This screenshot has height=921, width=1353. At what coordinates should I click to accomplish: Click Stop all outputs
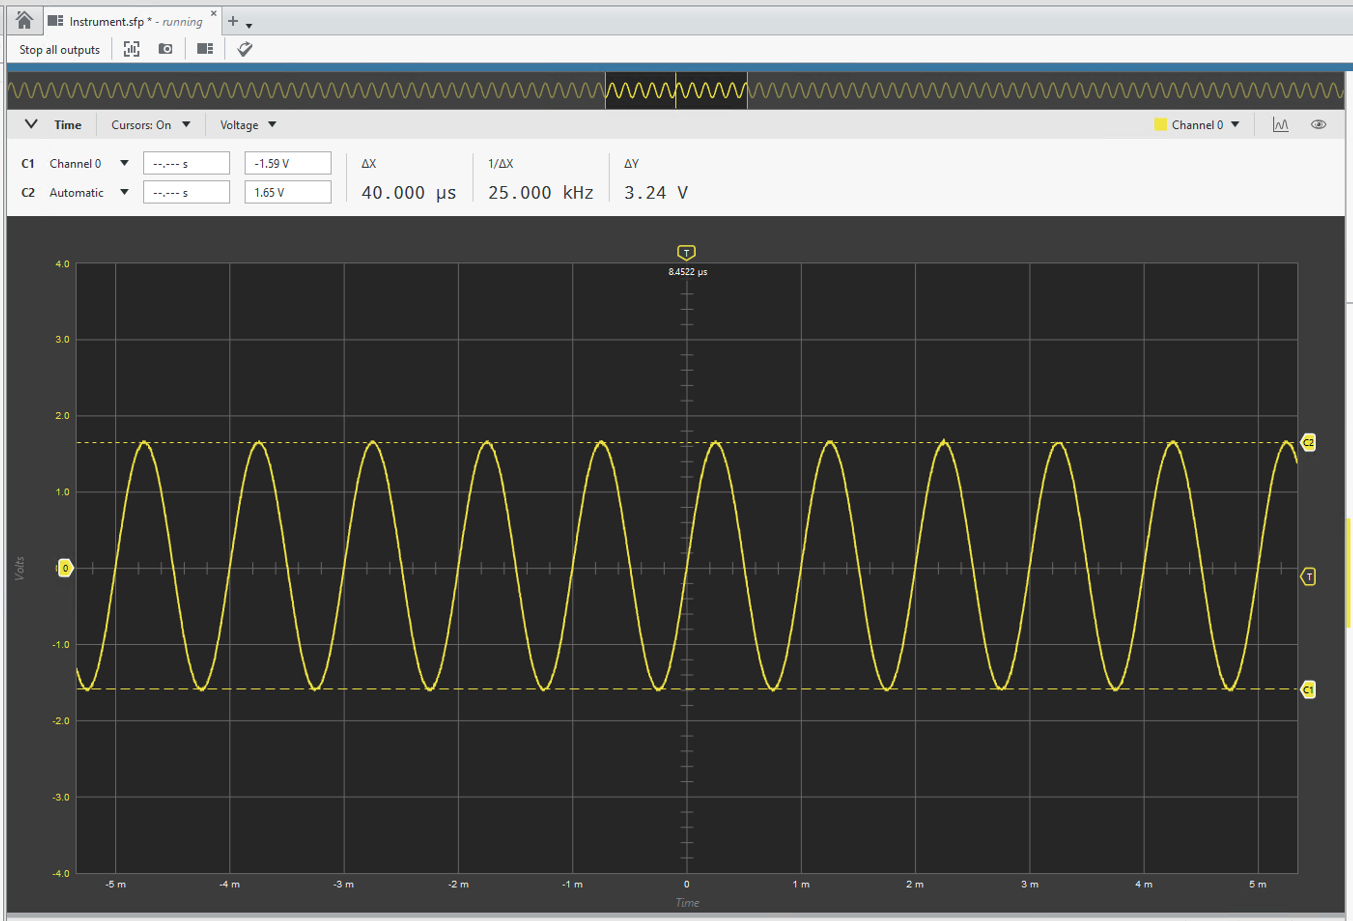(60, 49)
